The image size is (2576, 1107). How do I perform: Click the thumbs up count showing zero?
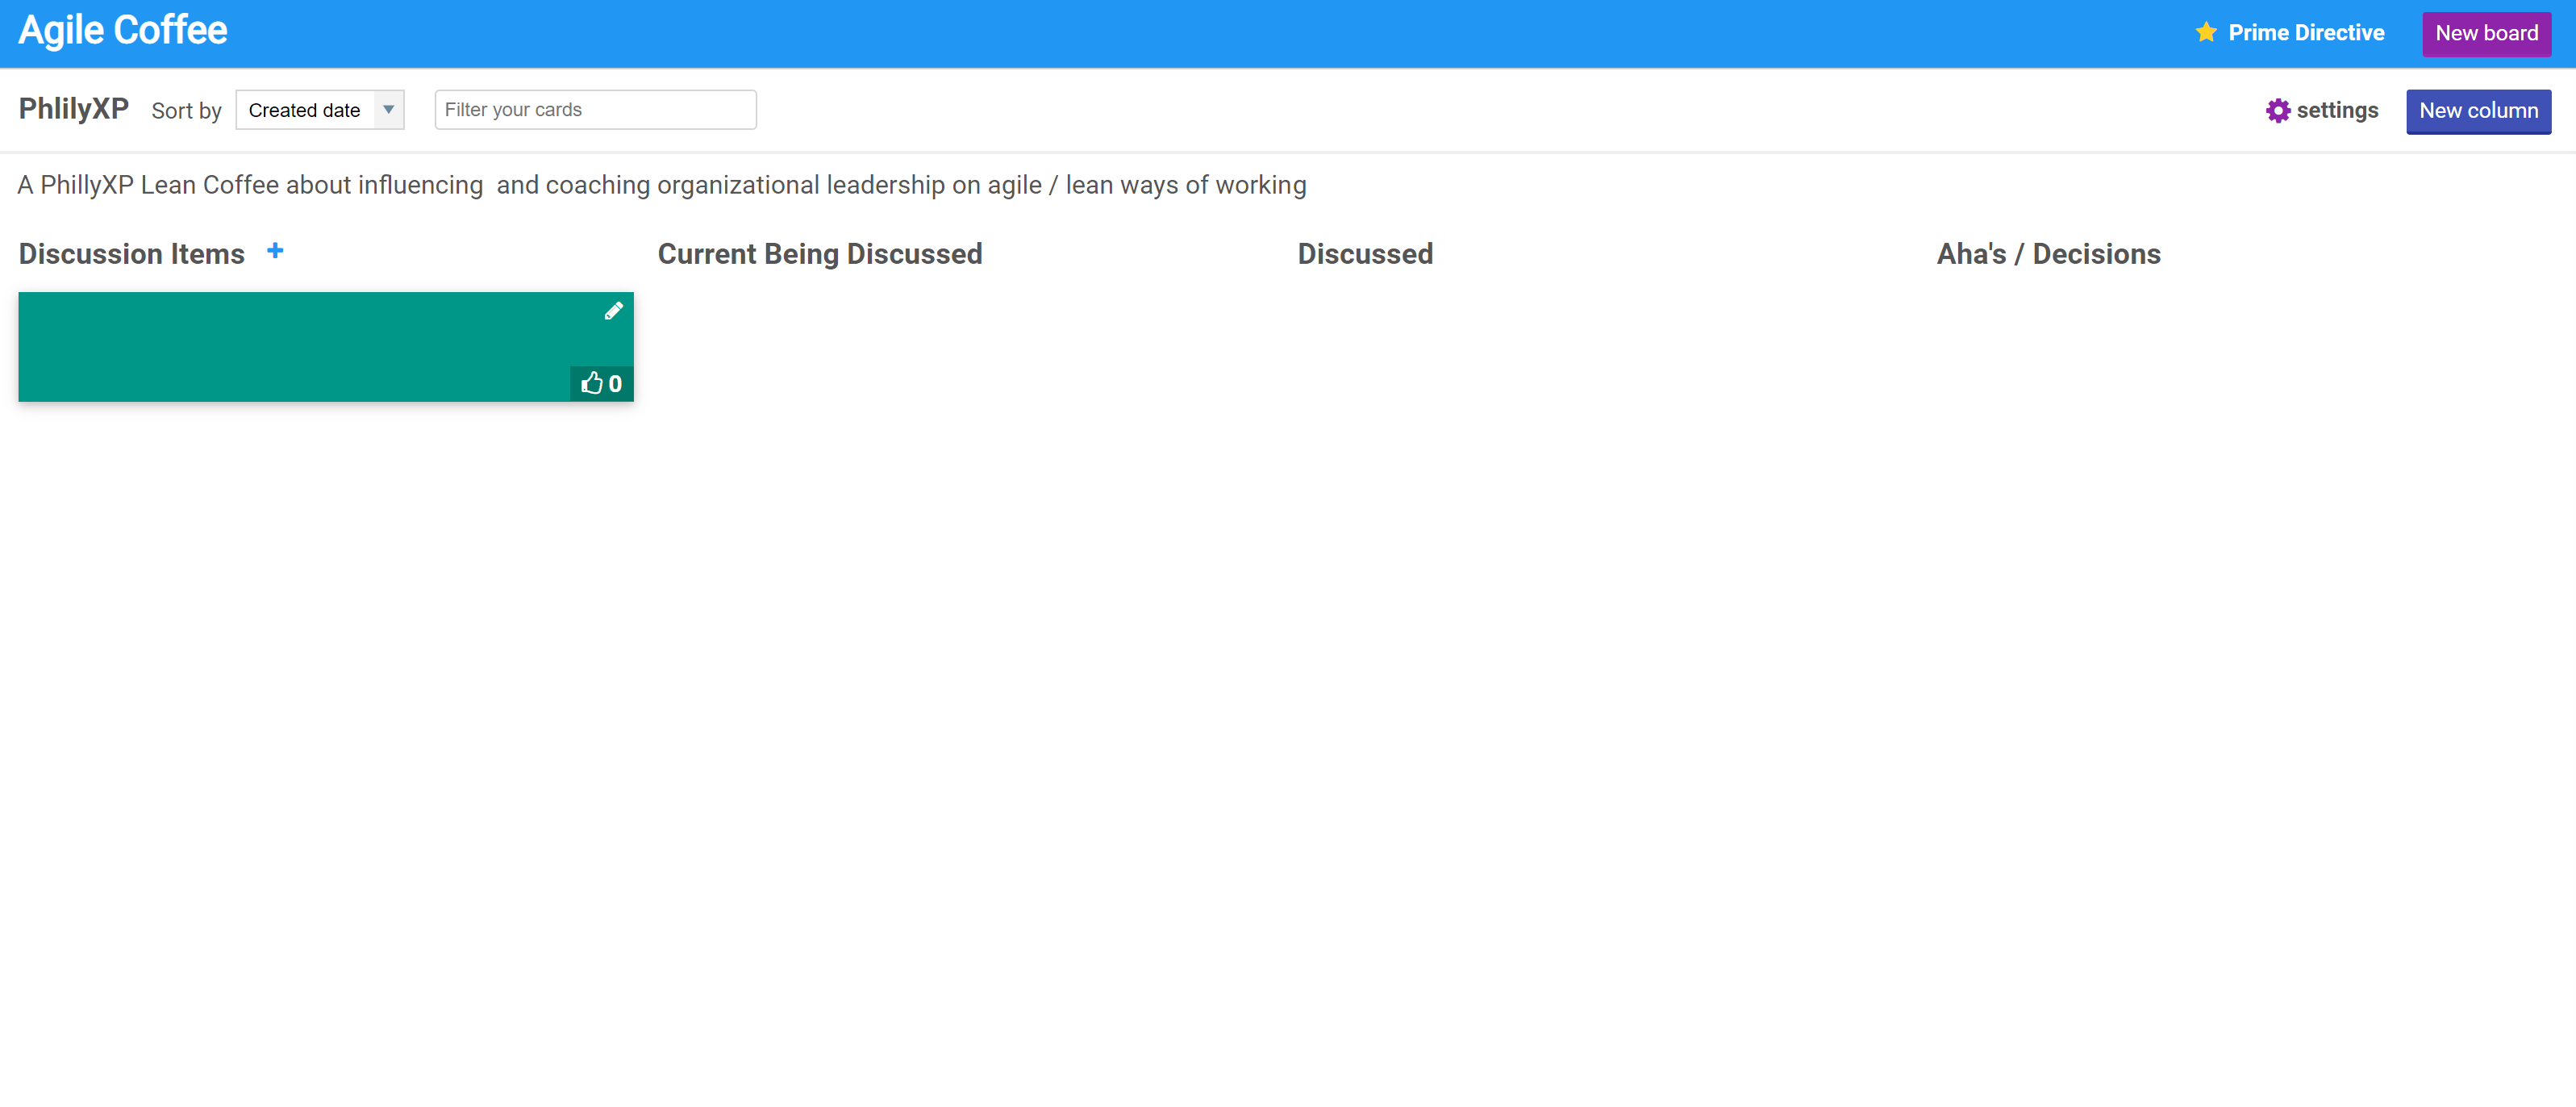pyautogui.click(x=602, y=382)
